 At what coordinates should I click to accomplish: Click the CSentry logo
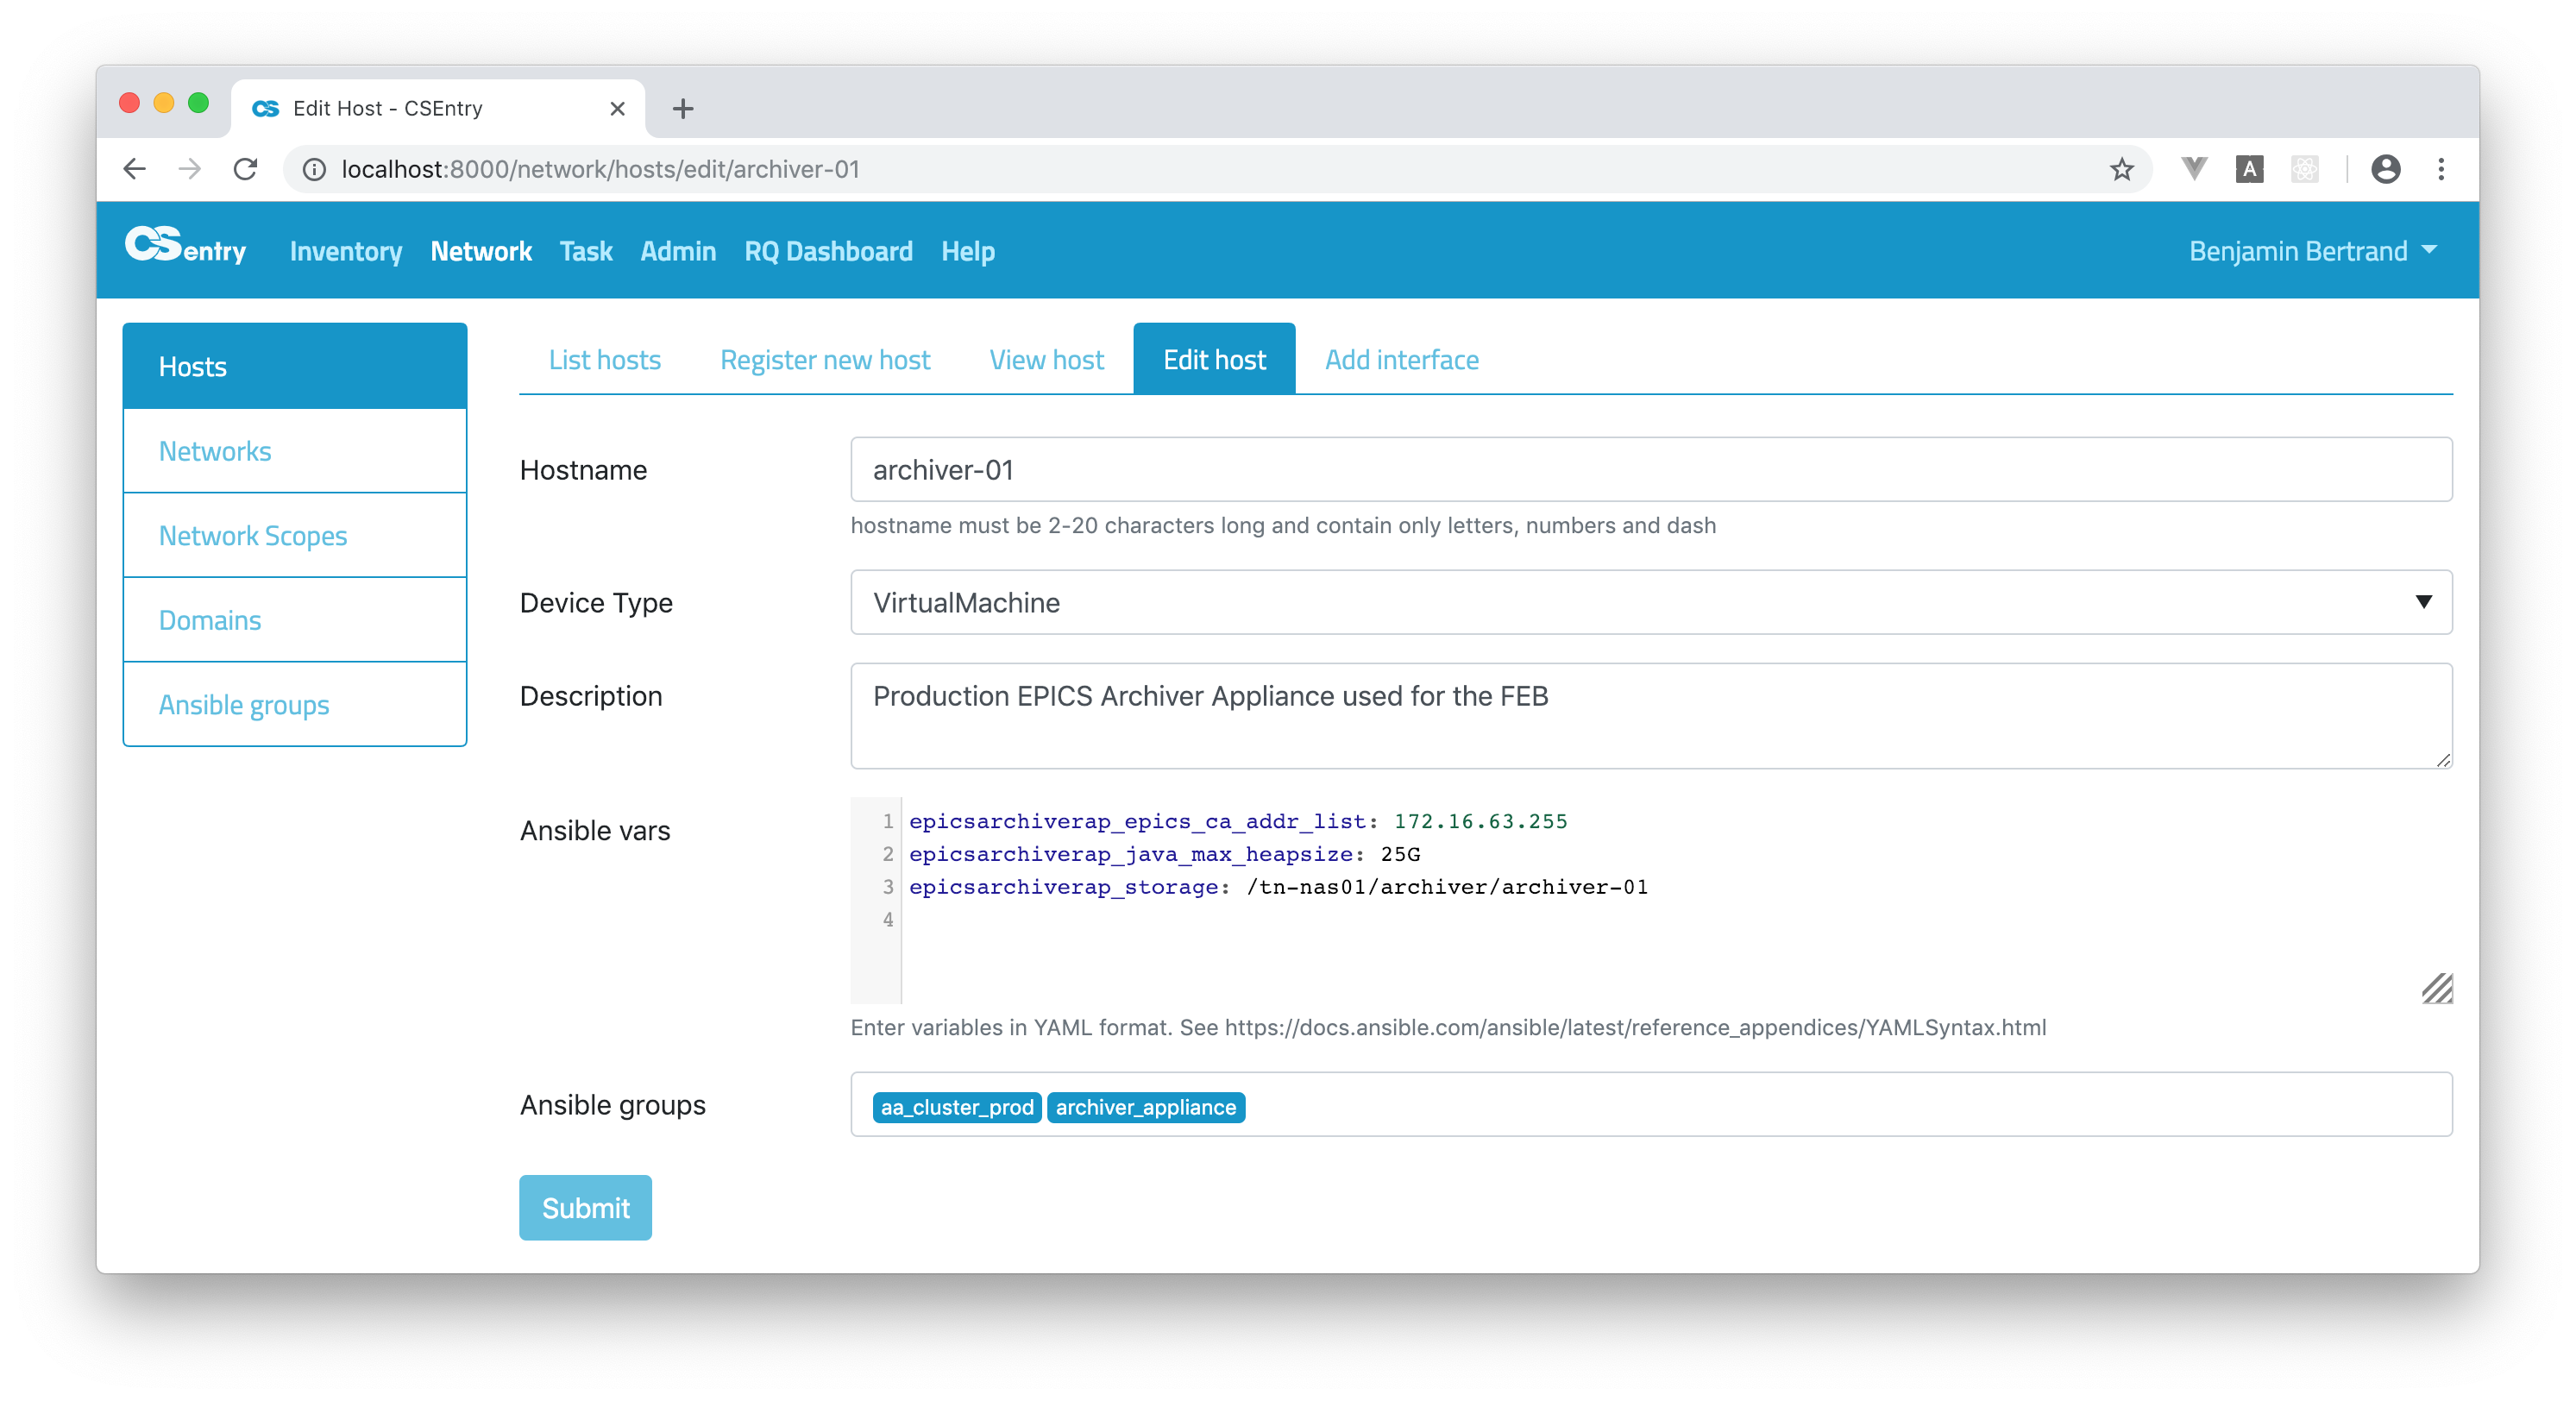(186, 250)
